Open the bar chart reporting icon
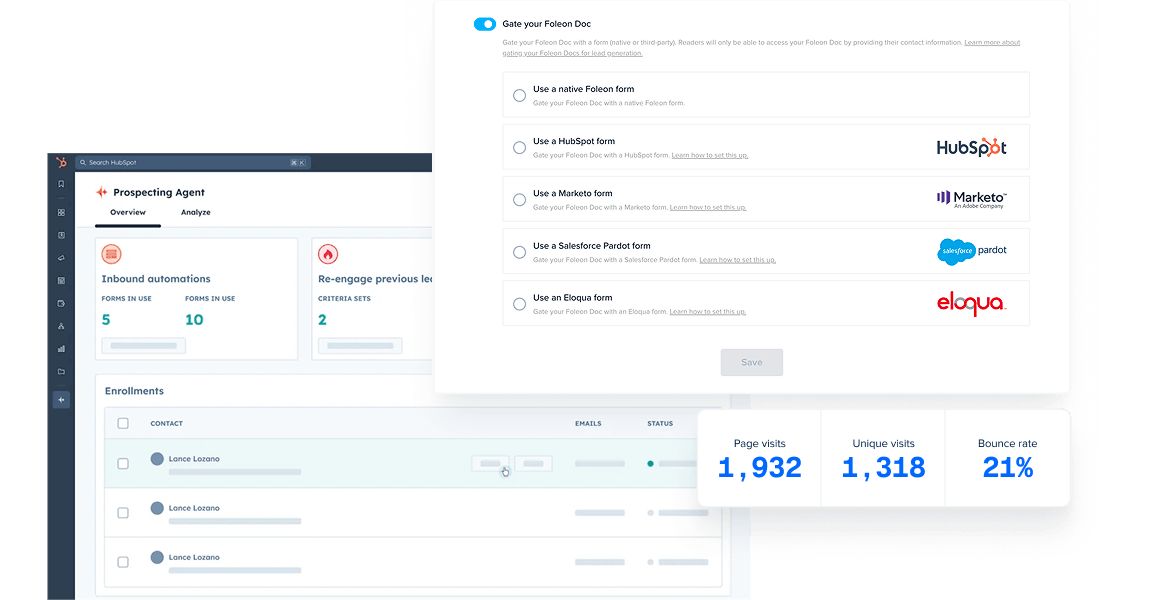The height and width of the screenshot is (600, 1150). coord(61,349)
